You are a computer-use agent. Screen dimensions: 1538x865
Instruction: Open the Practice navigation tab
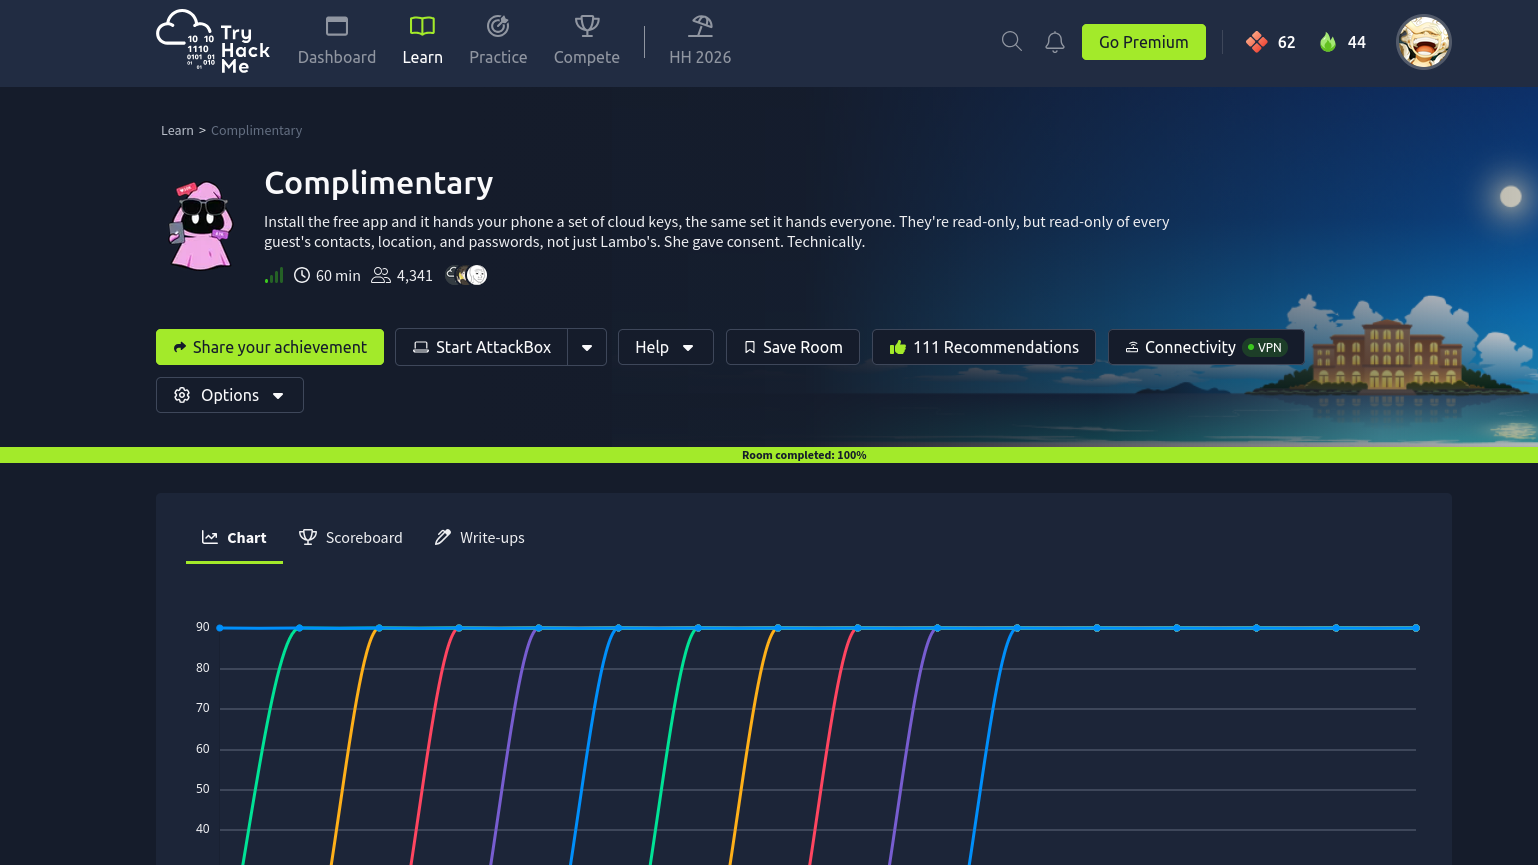(x=498, y=42)
